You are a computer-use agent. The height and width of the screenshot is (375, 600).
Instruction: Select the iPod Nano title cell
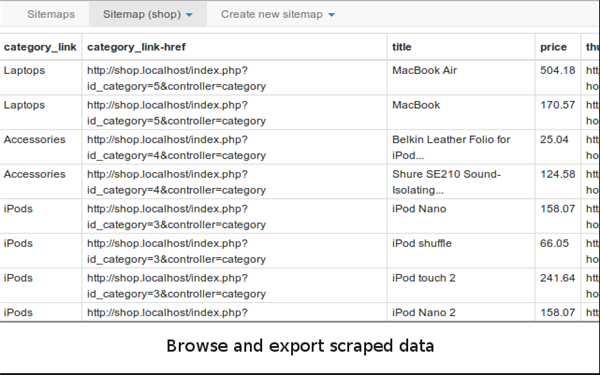coord(461,216)
